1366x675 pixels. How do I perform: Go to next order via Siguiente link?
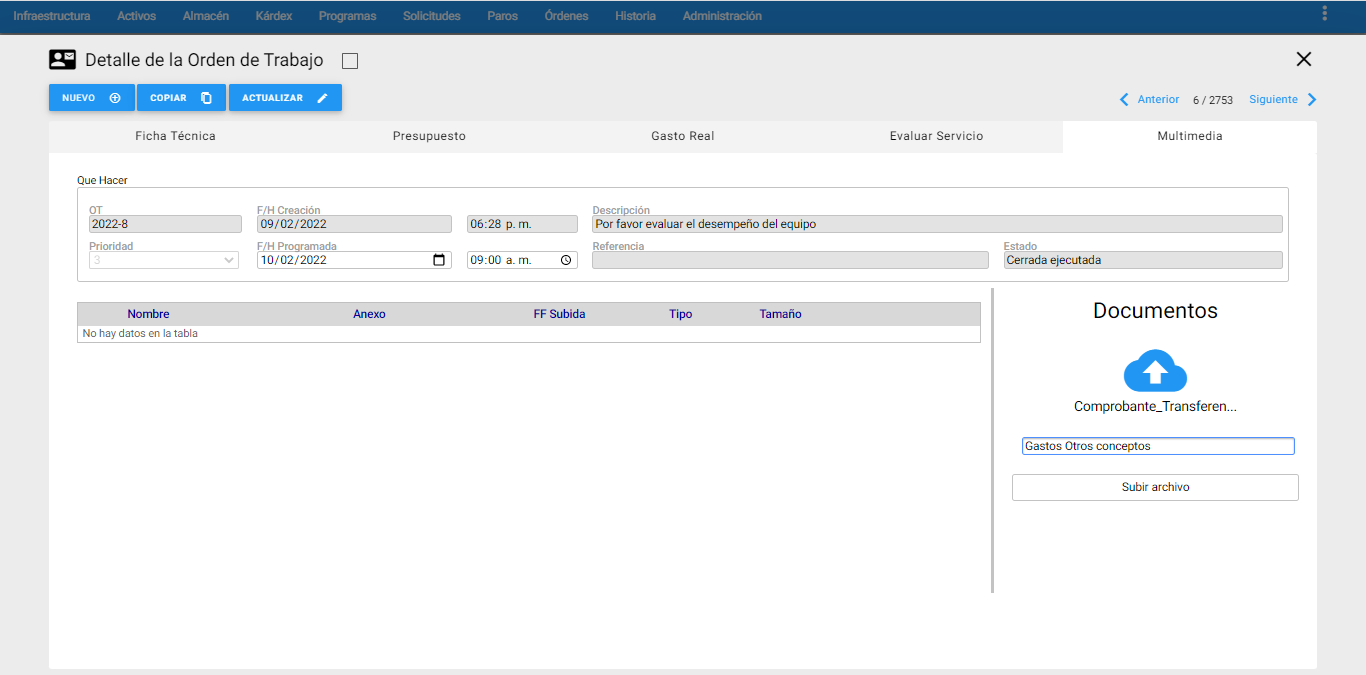tap(1273, 100)
